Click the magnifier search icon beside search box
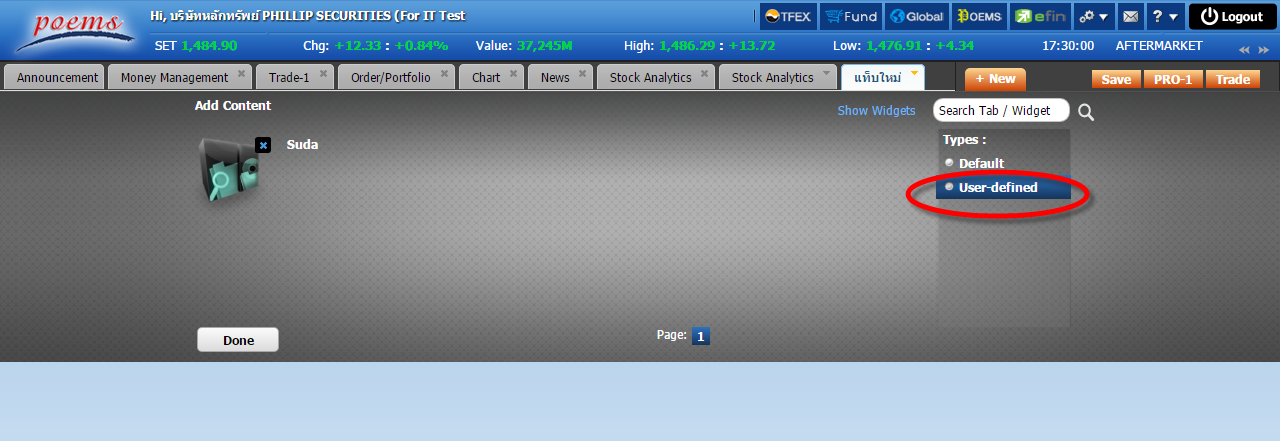1280x441 pixels. point(1086,112)
